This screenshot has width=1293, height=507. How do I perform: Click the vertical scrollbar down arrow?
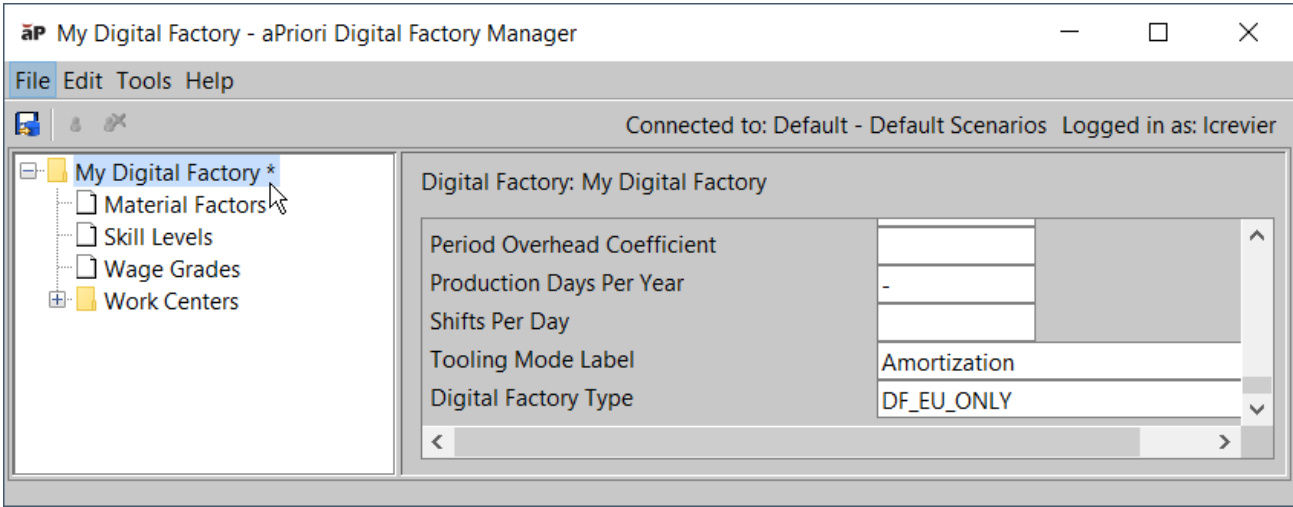click(x=1257, y=409)
